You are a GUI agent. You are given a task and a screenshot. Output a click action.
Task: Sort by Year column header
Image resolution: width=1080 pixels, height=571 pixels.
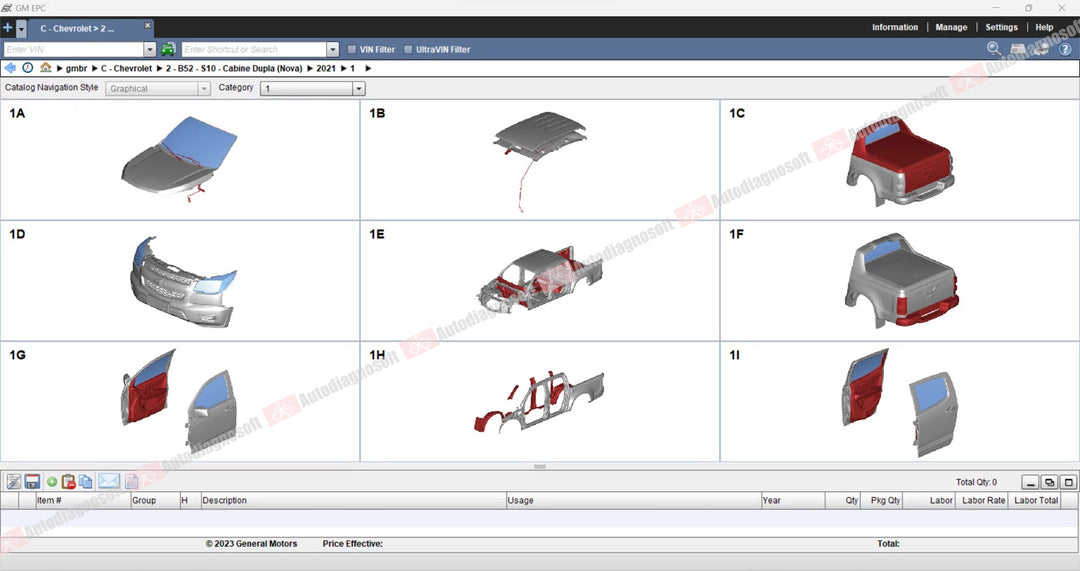[793, 501]
